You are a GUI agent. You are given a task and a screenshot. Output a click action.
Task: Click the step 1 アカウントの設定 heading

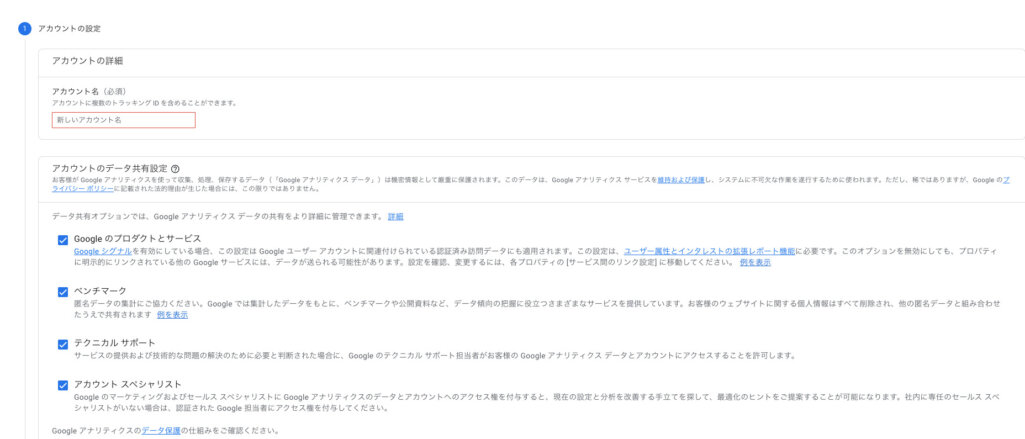coord(69,29)
